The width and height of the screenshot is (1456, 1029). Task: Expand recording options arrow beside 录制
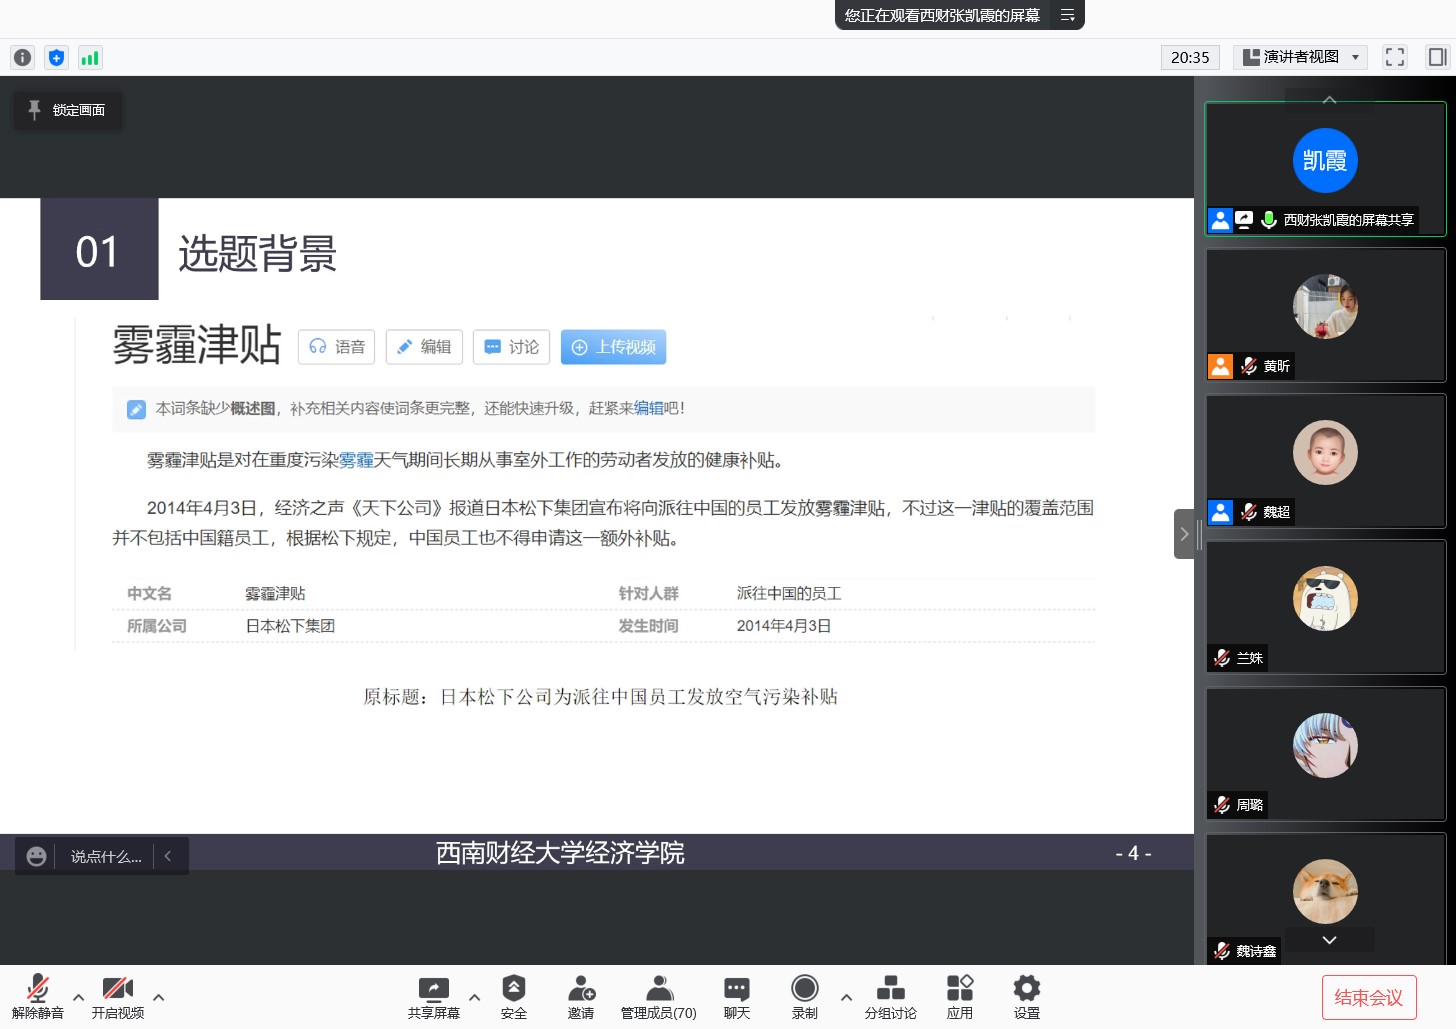click(846, 997)
